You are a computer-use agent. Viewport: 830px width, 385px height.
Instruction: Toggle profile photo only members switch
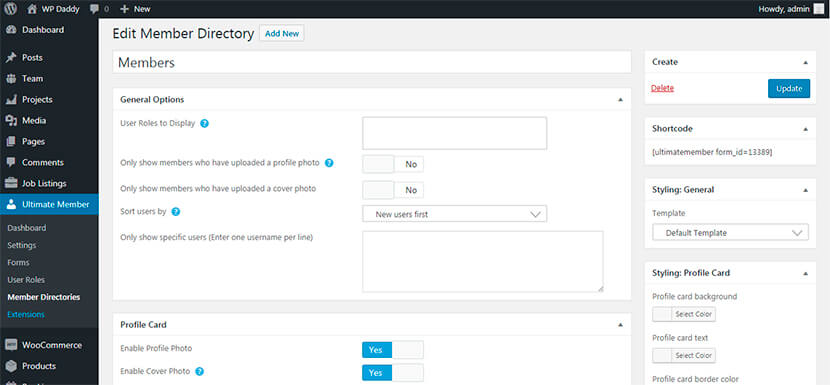393,164
